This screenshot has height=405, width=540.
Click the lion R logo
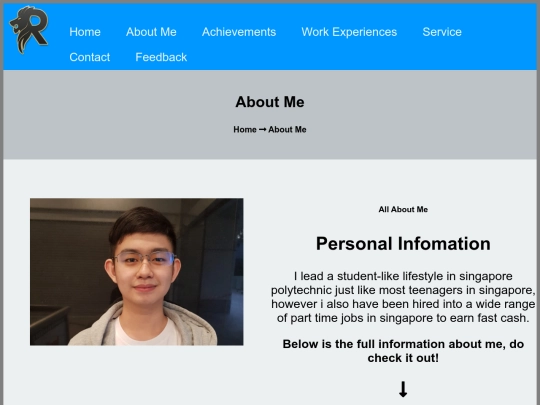[x=29, y=30]
